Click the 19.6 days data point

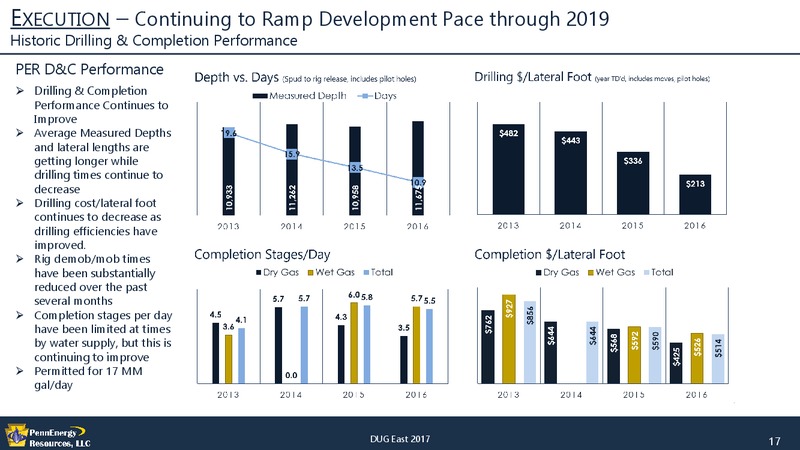(x=229, y=133)
